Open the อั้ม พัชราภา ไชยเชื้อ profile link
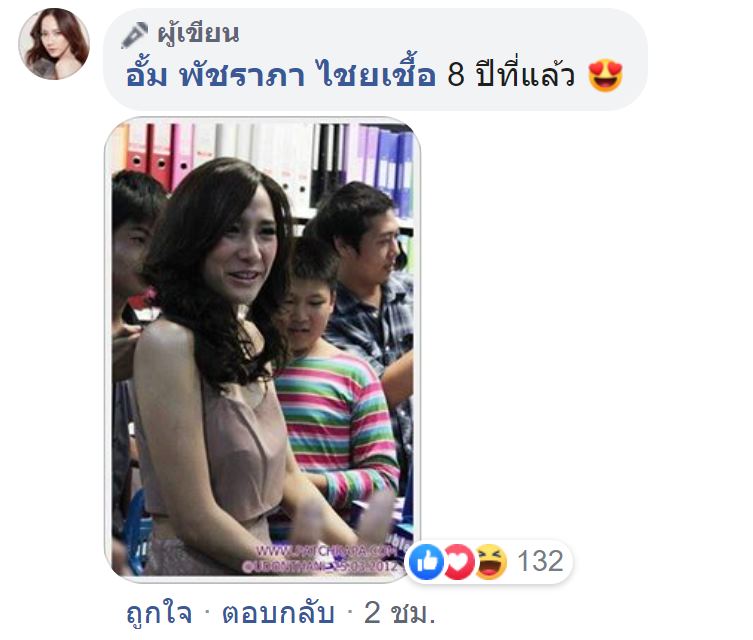Image resolution: width=753 pixels, height=640 pixels. (280, 75)
